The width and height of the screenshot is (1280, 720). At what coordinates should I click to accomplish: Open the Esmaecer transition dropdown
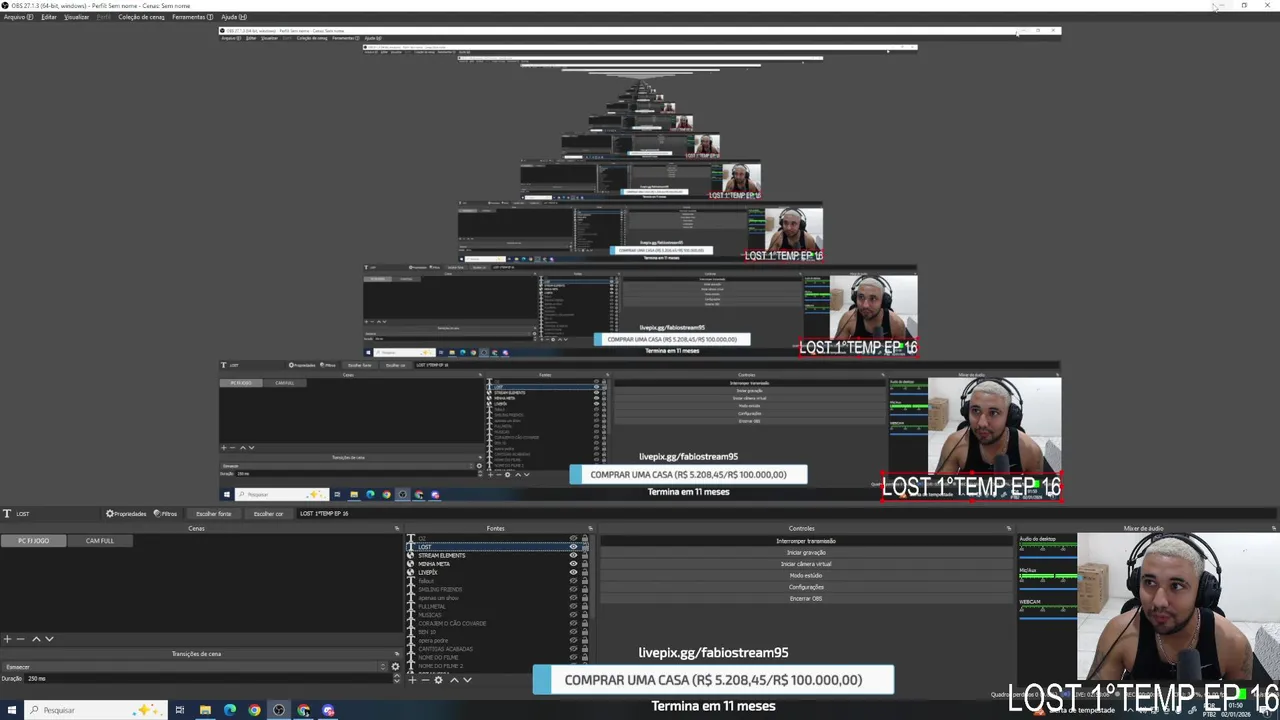194,666
